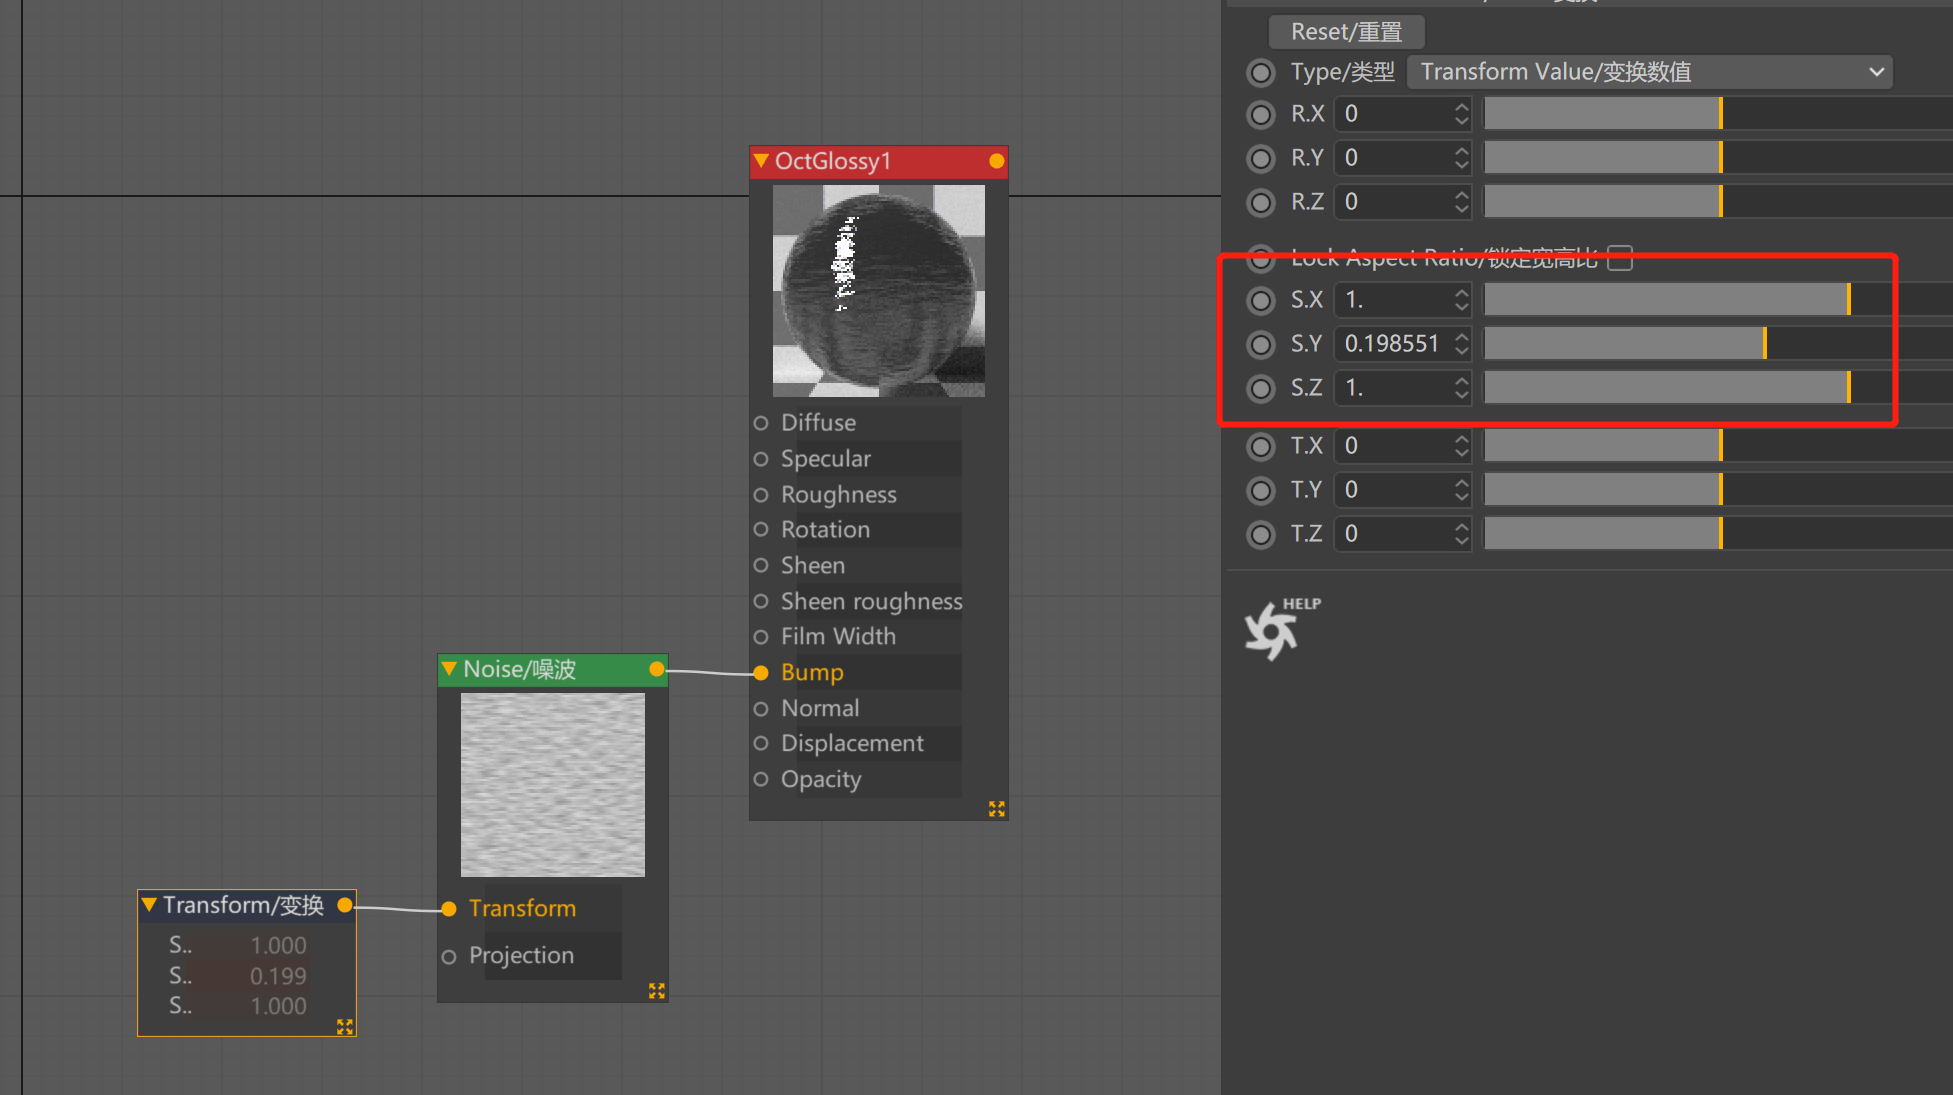Click the Noise node orange output port
Image resolution: width=1953 pixels, height=1095 pixels.
pos(657,669)
